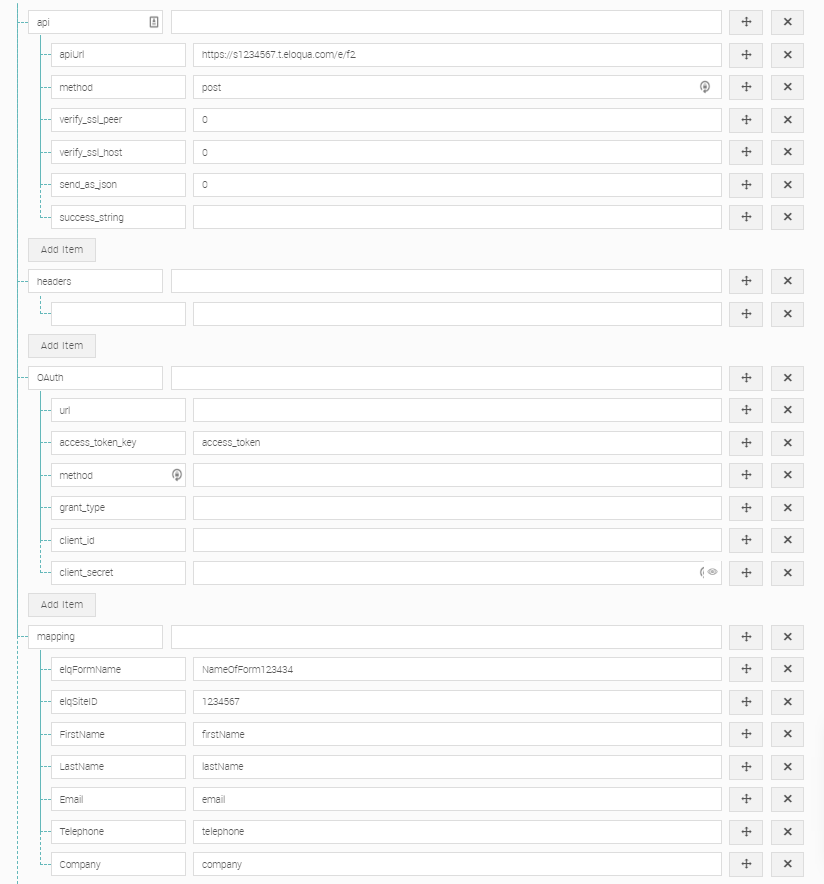Click the move icon on the api row

click(x=745, y=21)
